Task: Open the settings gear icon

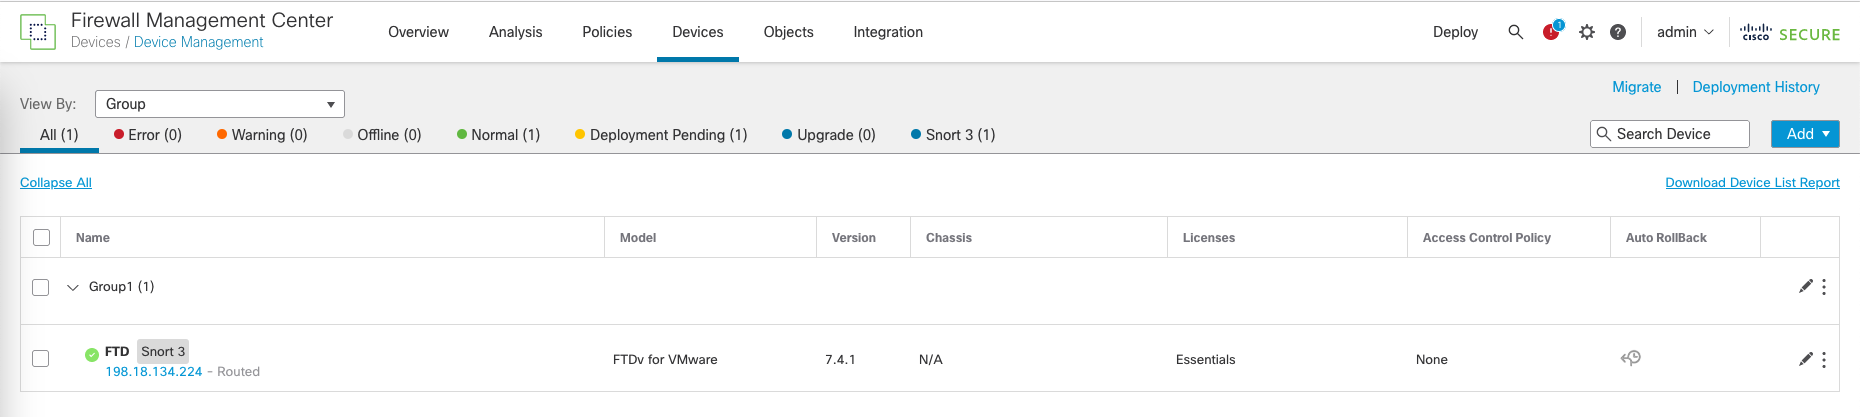Action: coord(1587,32)
